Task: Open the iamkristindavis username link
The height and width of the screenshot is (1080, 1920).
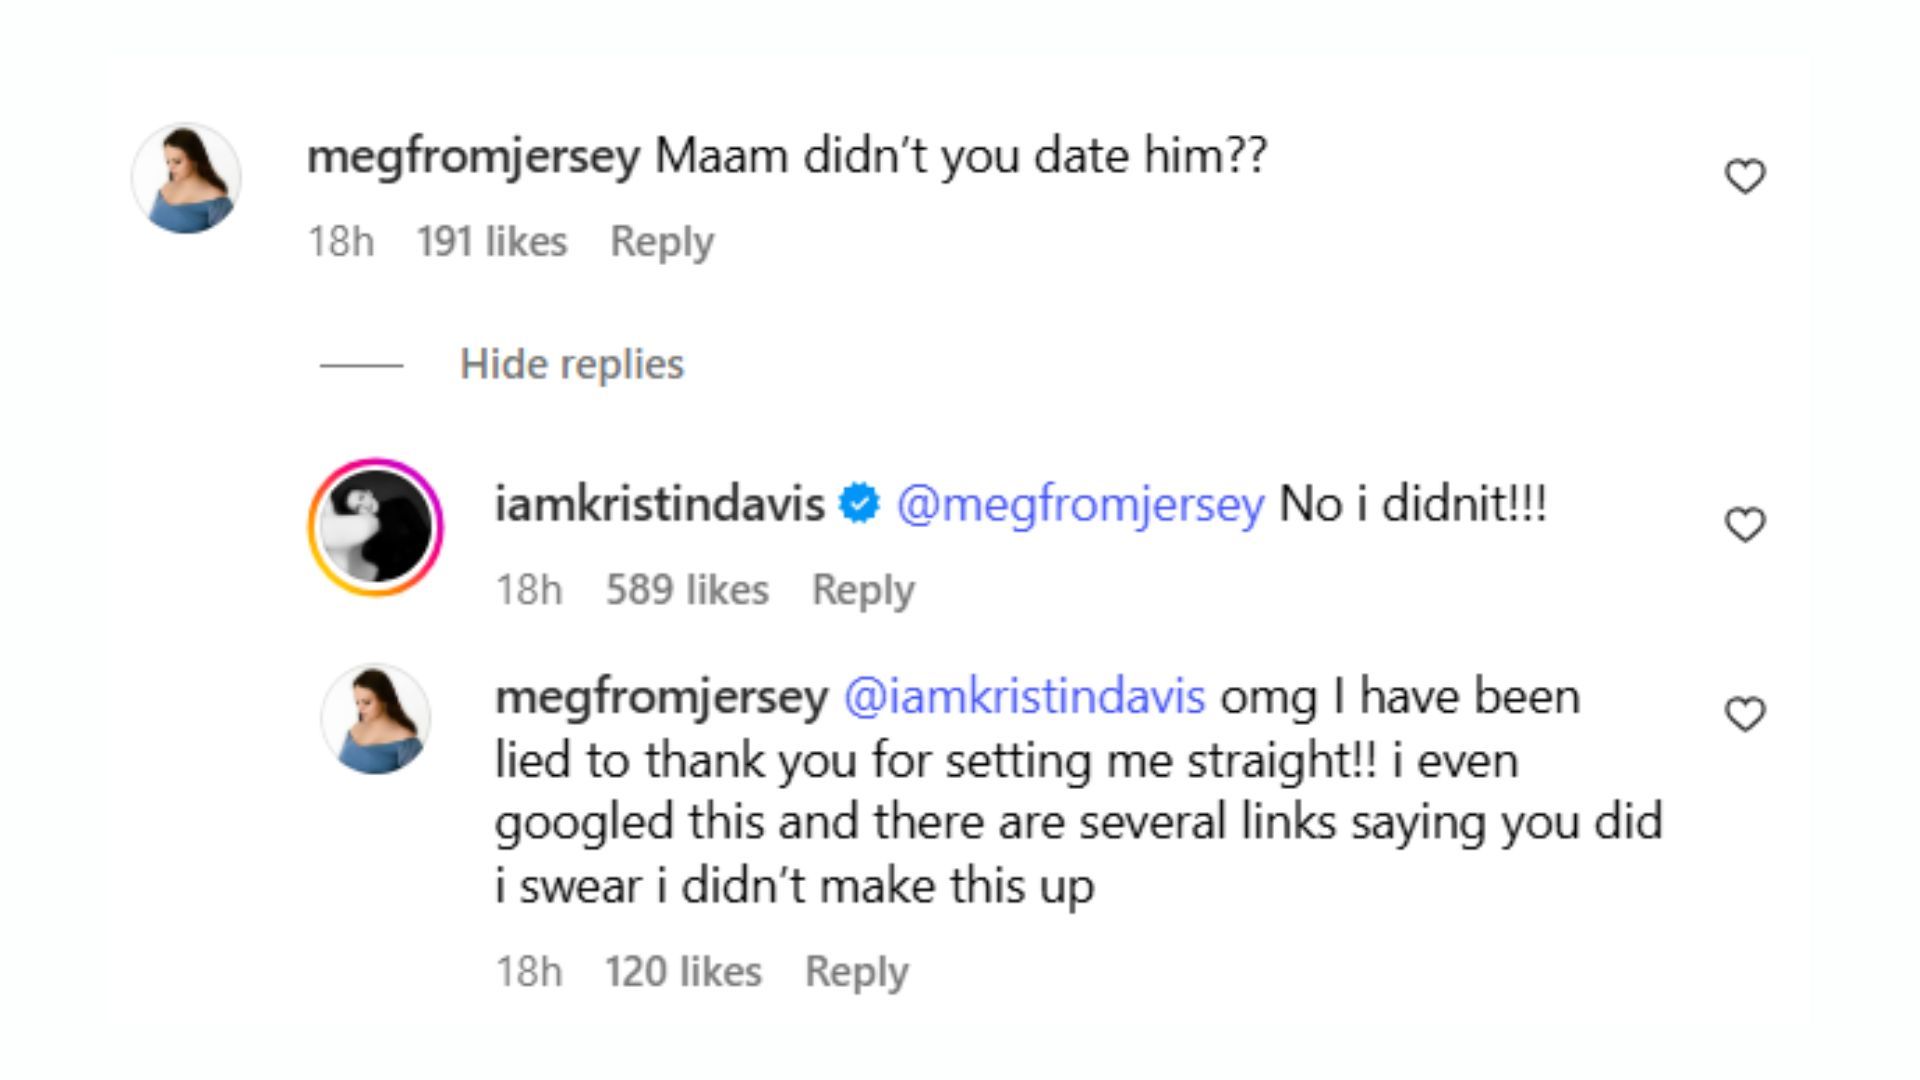Action: pyautogui.click(x=660, y=504)
